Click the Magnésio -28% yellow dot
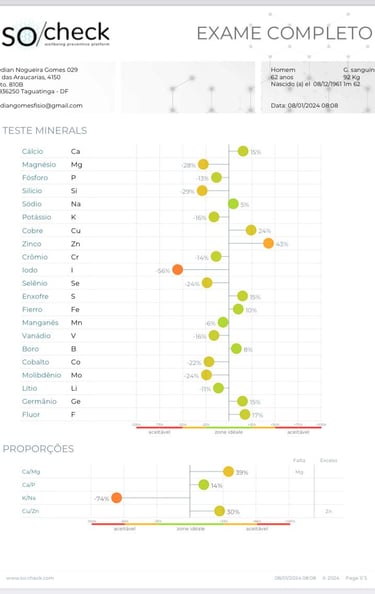The width and height of the screenshot is (375, 594). click(x=203, y=164)
